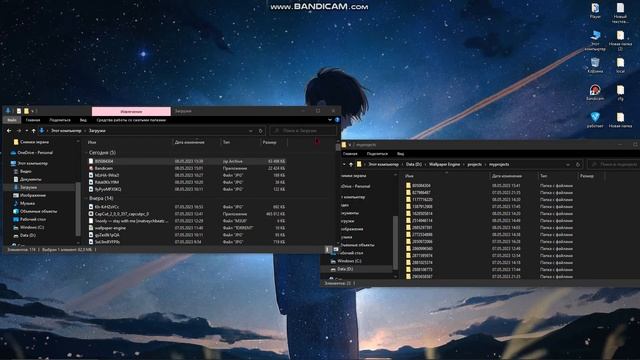Open the Вид tab in the Загрузки window
The height and width of the screenshot is (360, 640).
(83, 120)
